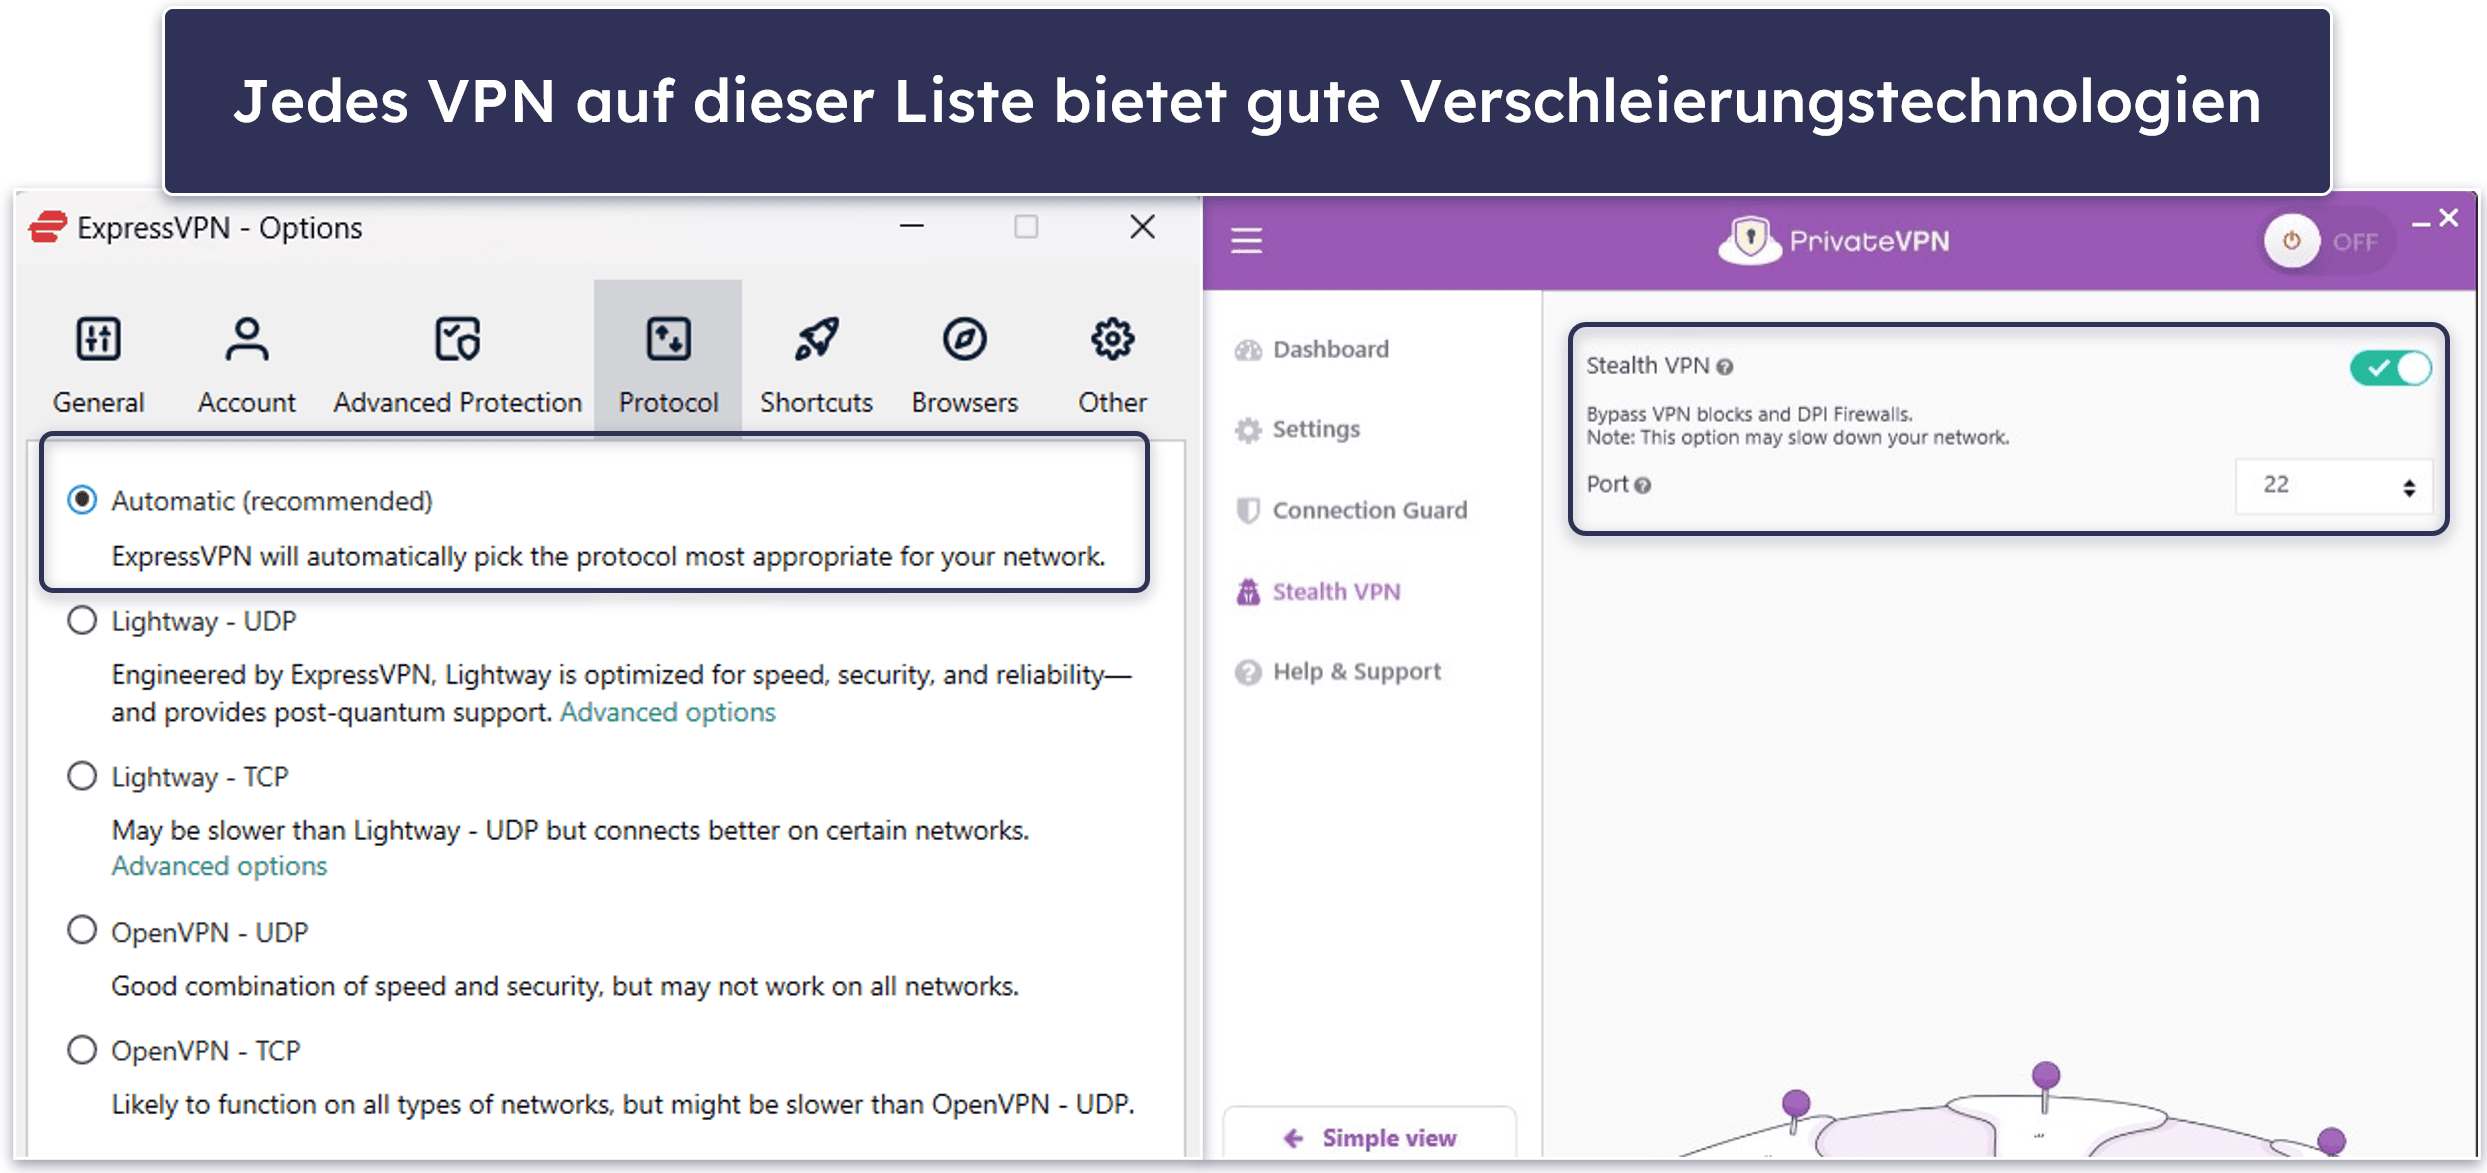Minimize the PrivateVPN window
Screen dimensions: 2487x1173
[2421, 224]
